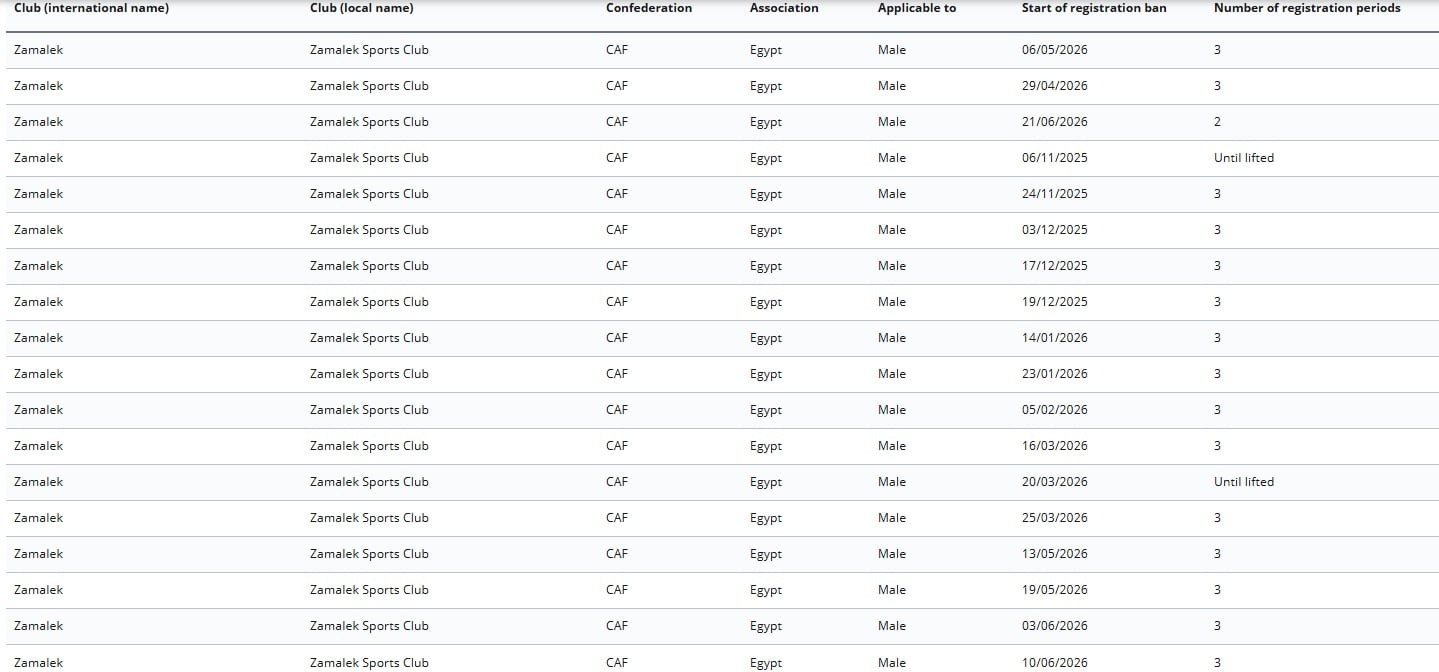Click "Until lifted" in the 20/03/2026 row
The height and width of the screenshot is (672, 1439).
[1244, 482]
